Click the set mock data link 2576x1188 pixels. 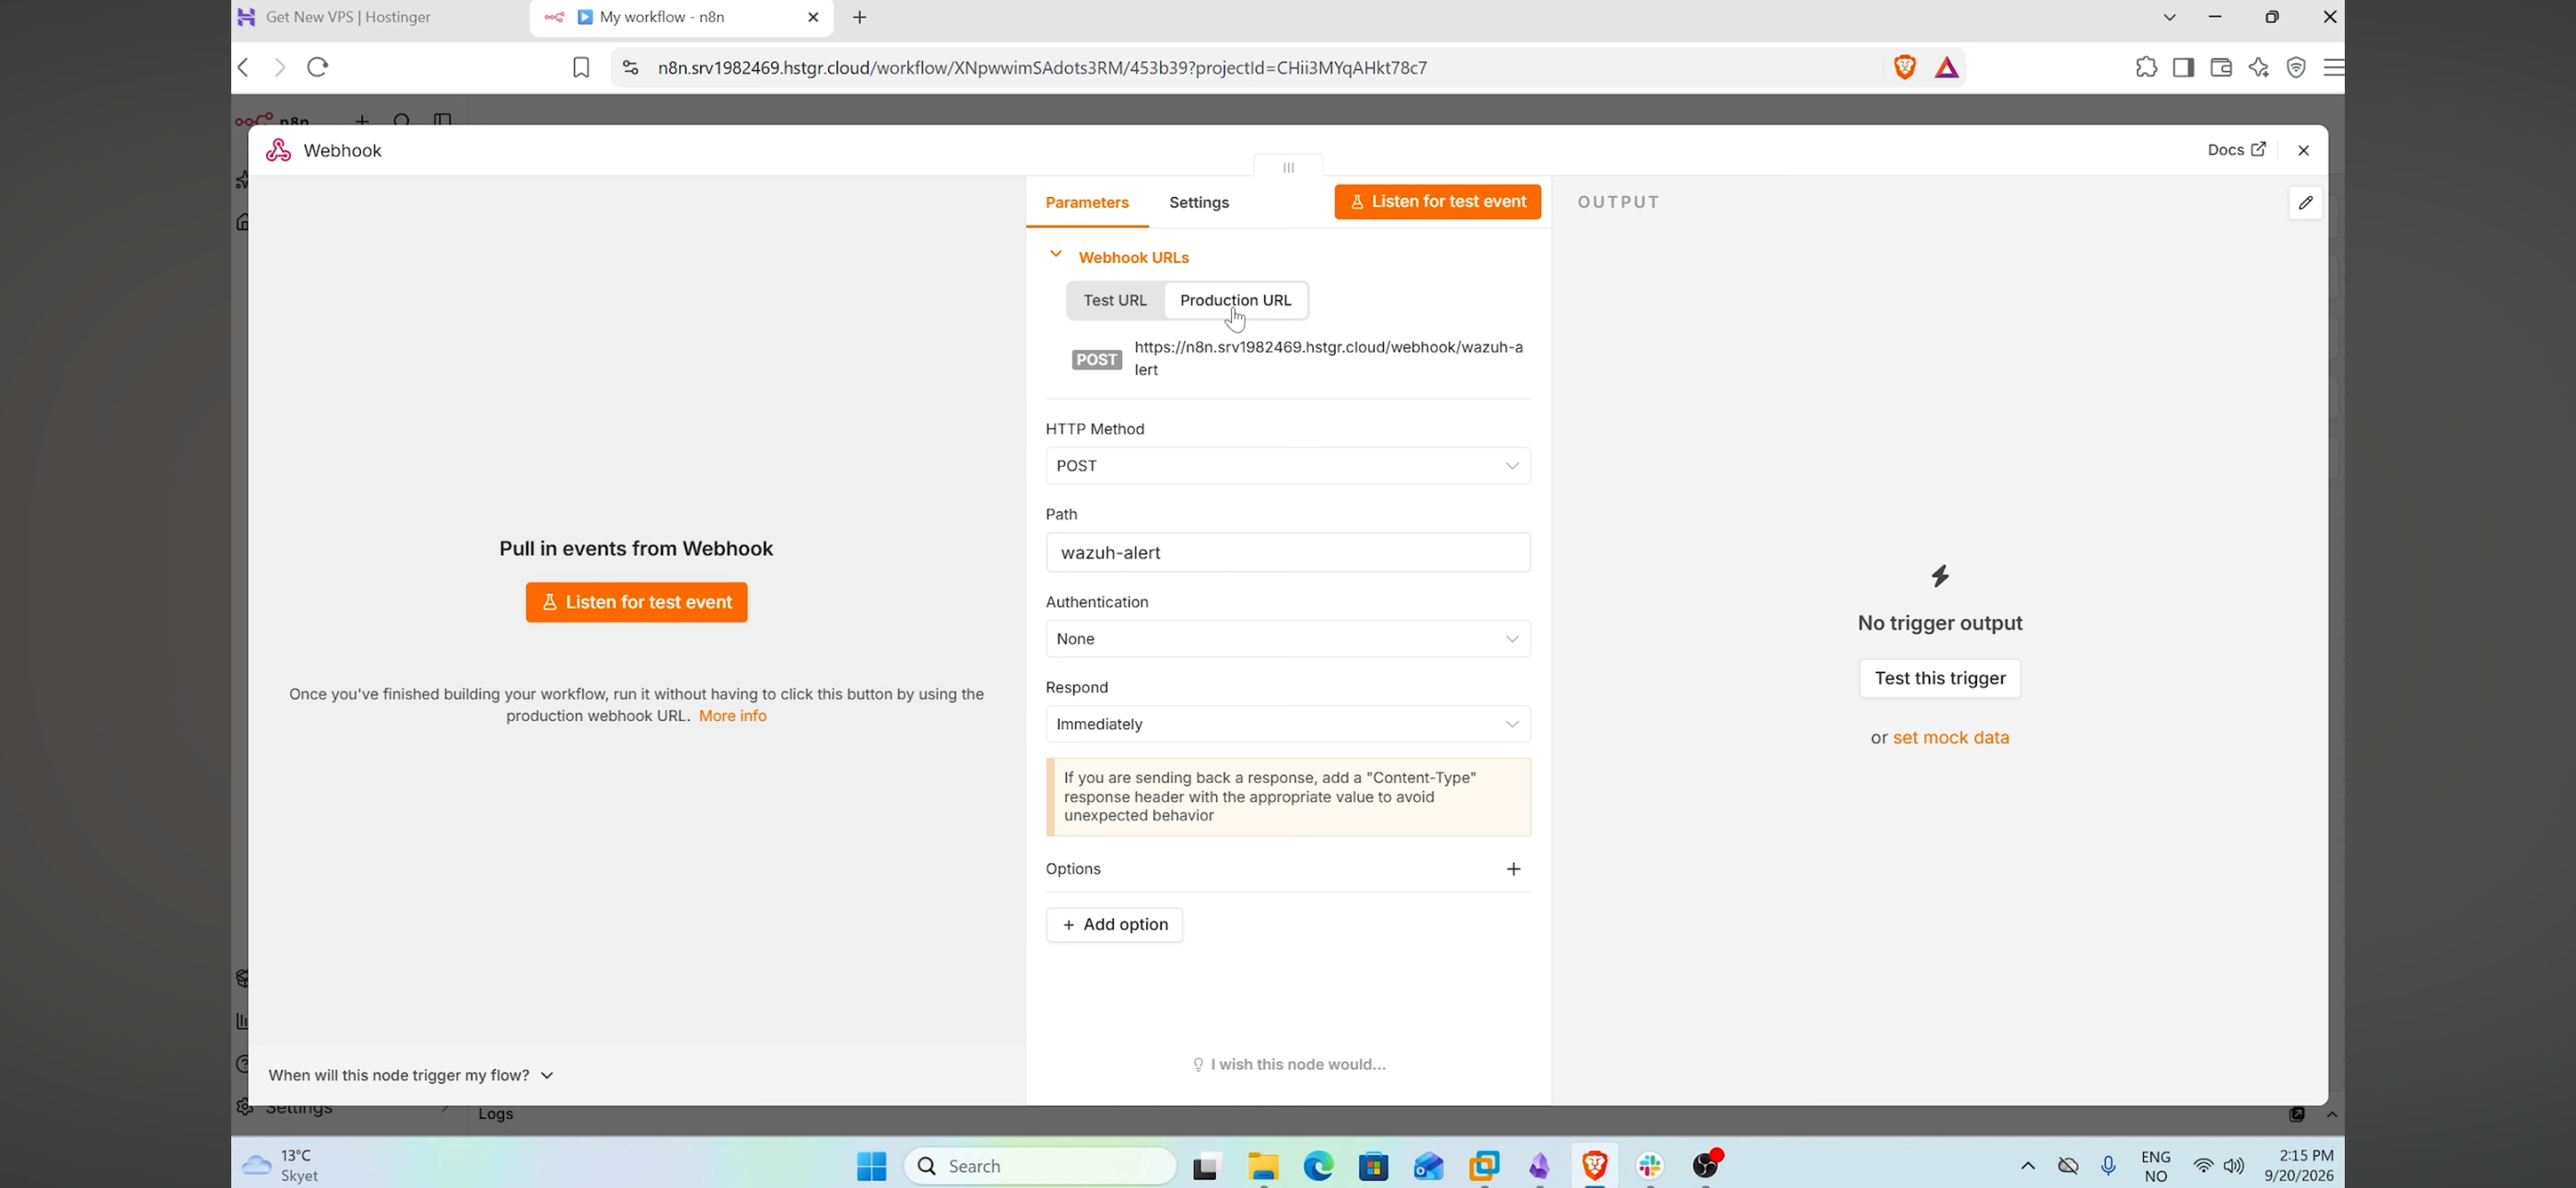pyautogui.click(x=1950, y=738)
